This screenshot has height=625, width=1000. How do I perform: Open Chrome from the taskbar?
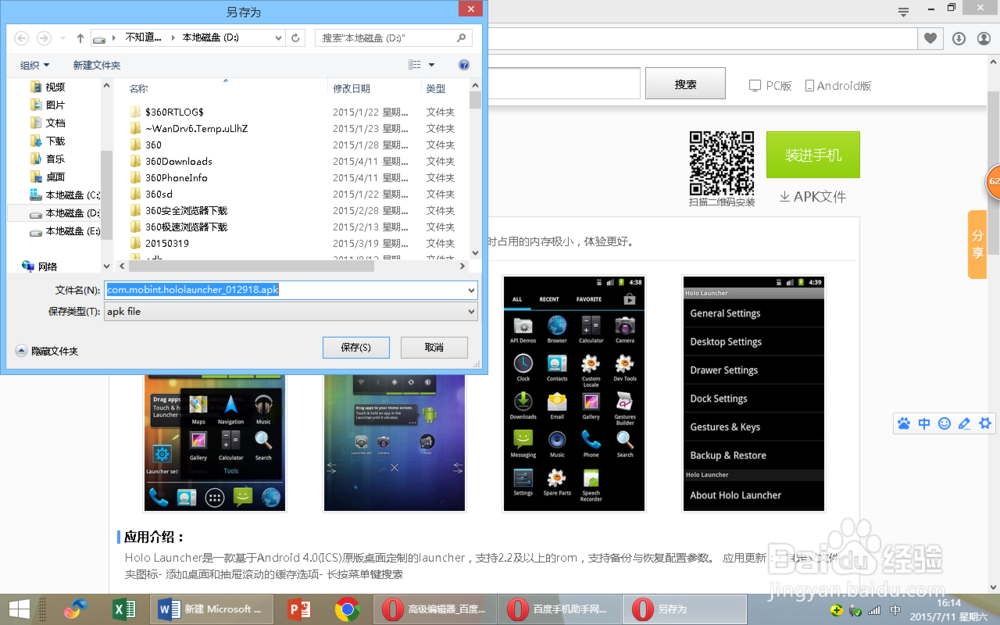point(348,610)
